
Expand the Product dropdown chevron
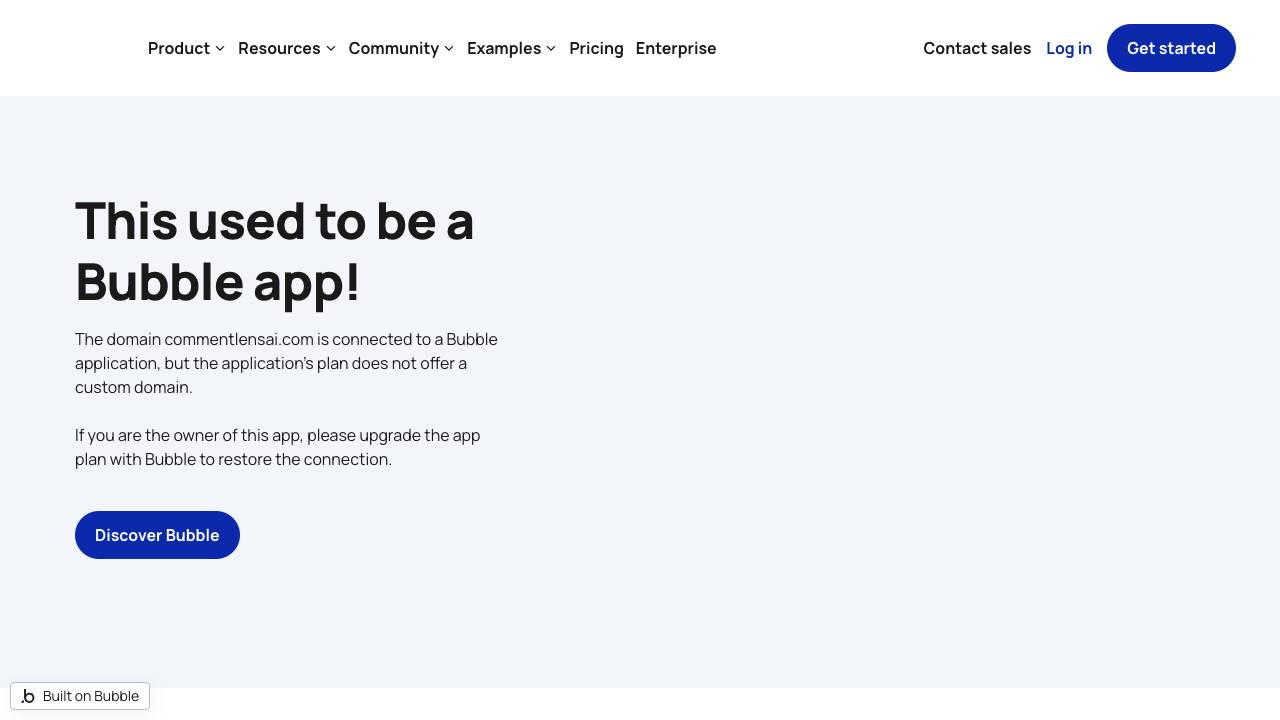click(220, 49)
